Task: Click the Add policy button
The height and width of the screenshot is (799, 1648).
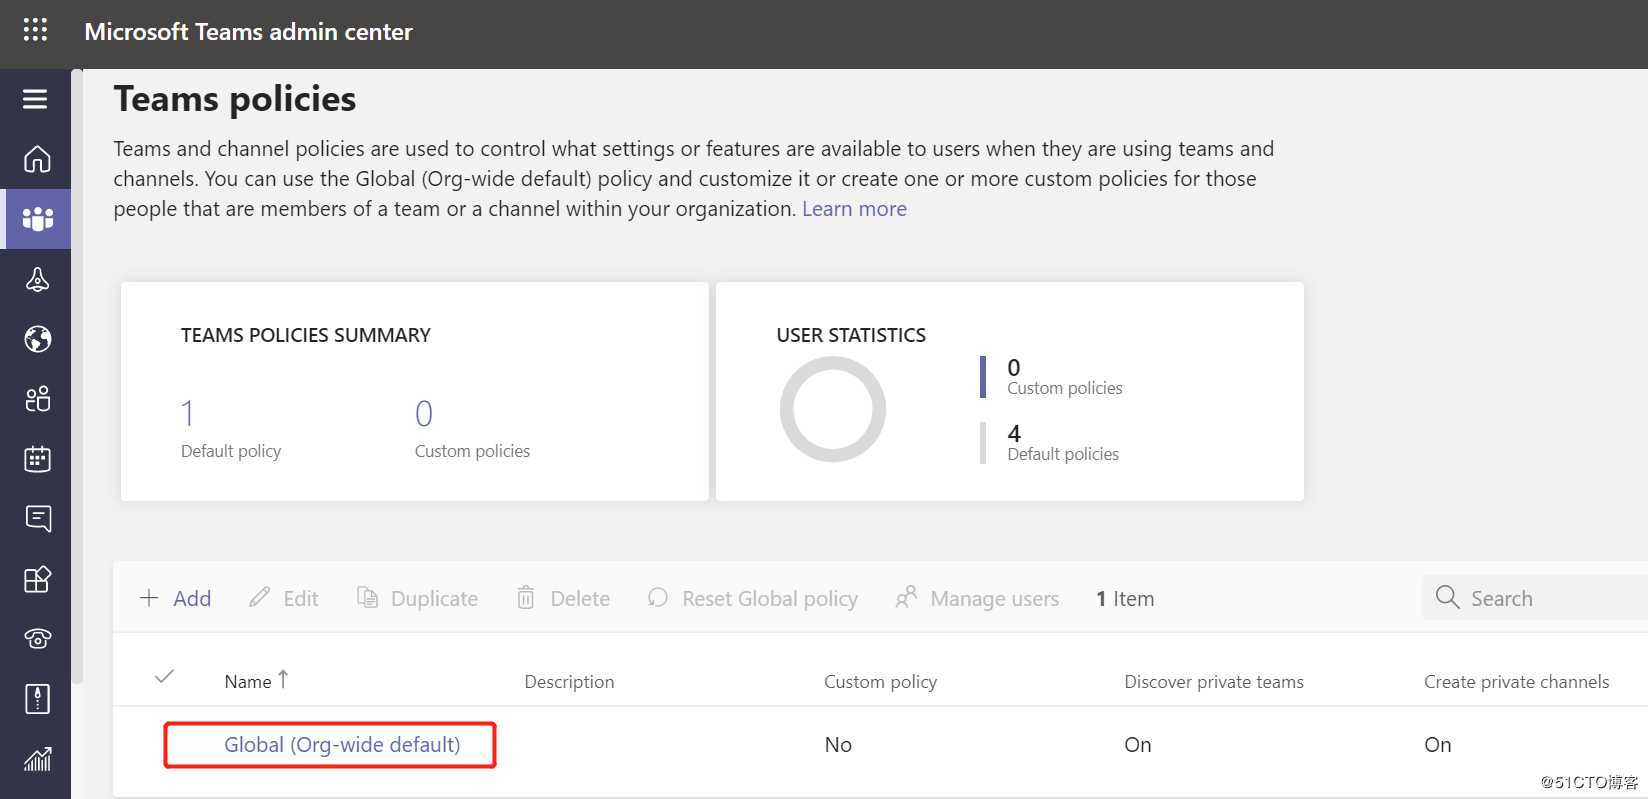Action: pyautogui.click(x=175, y=598)
